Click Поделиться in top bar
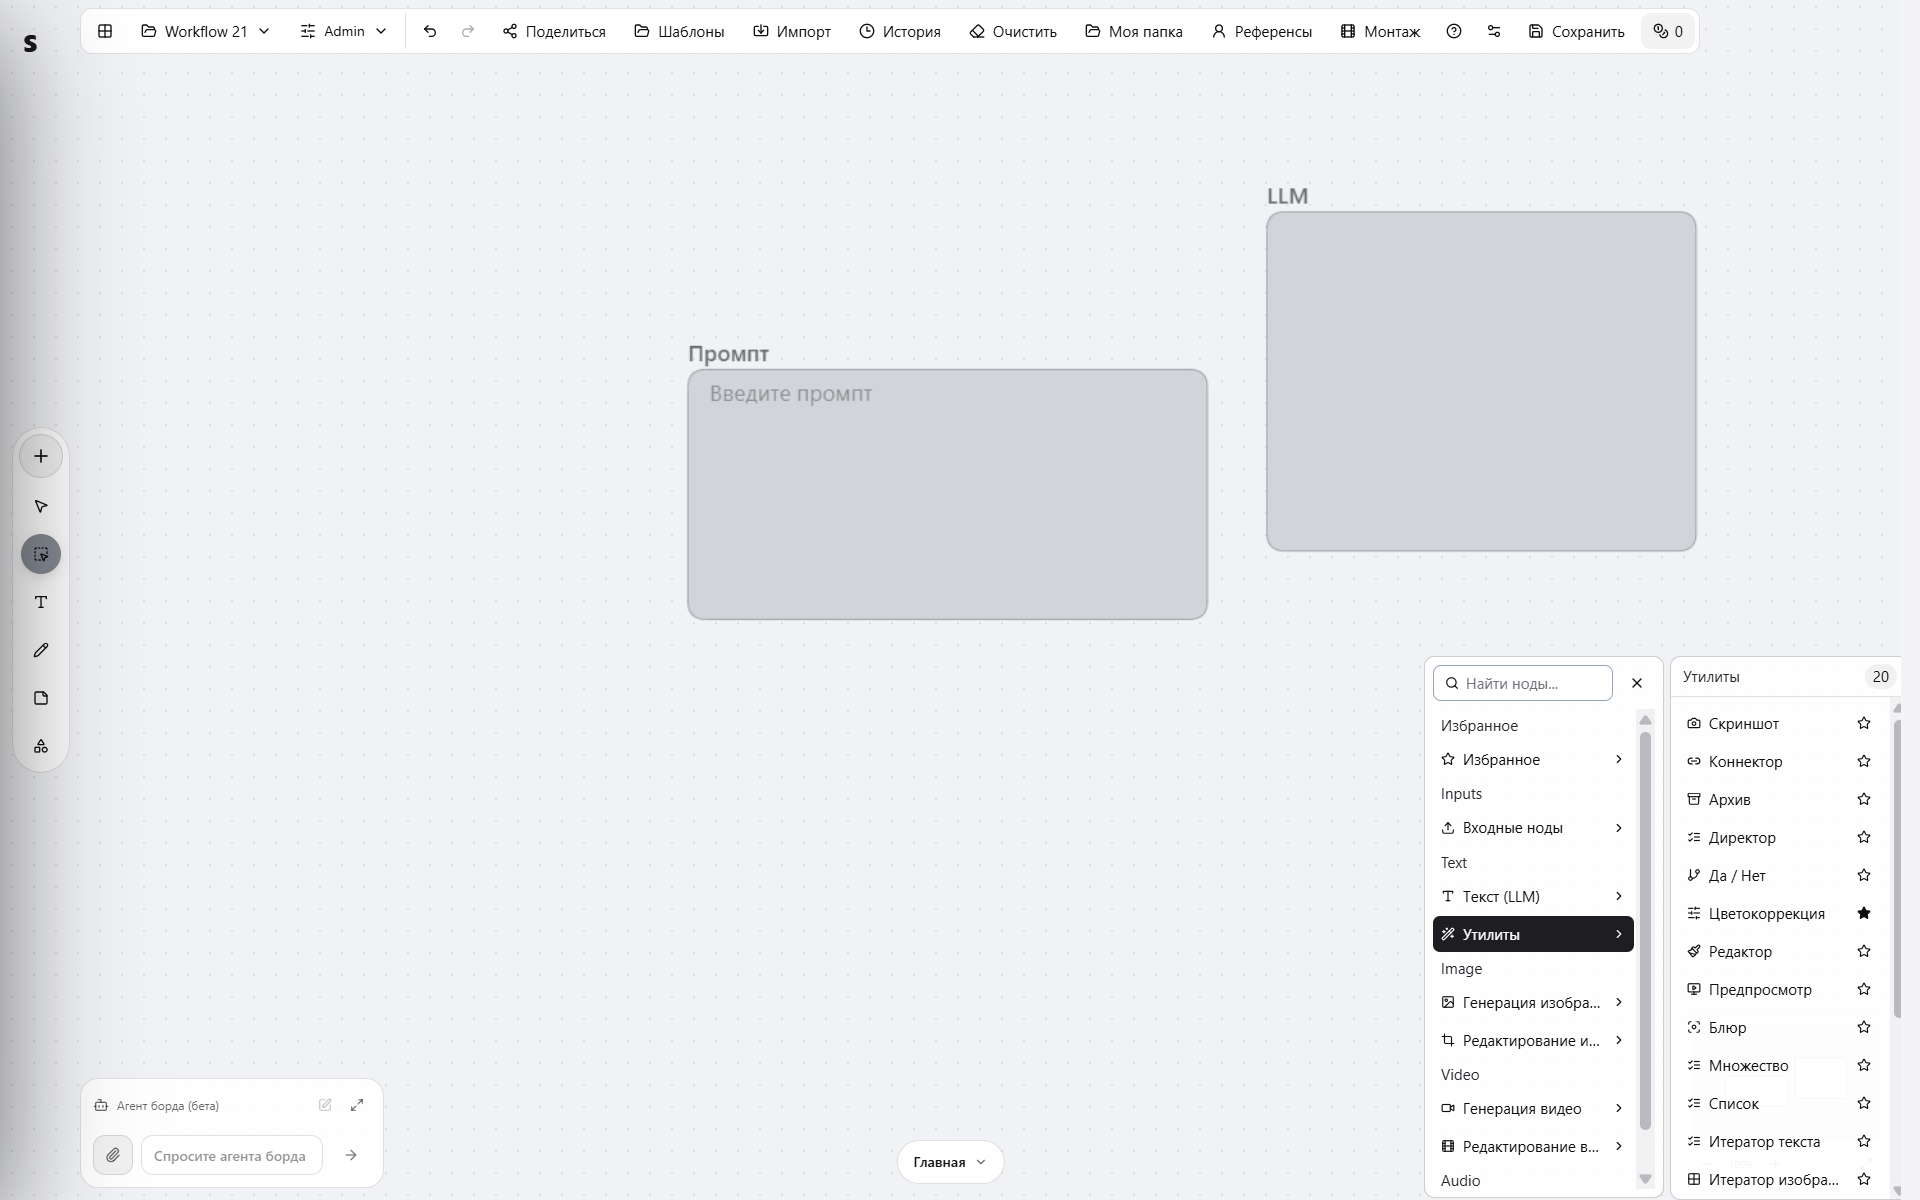 point(554,31)
